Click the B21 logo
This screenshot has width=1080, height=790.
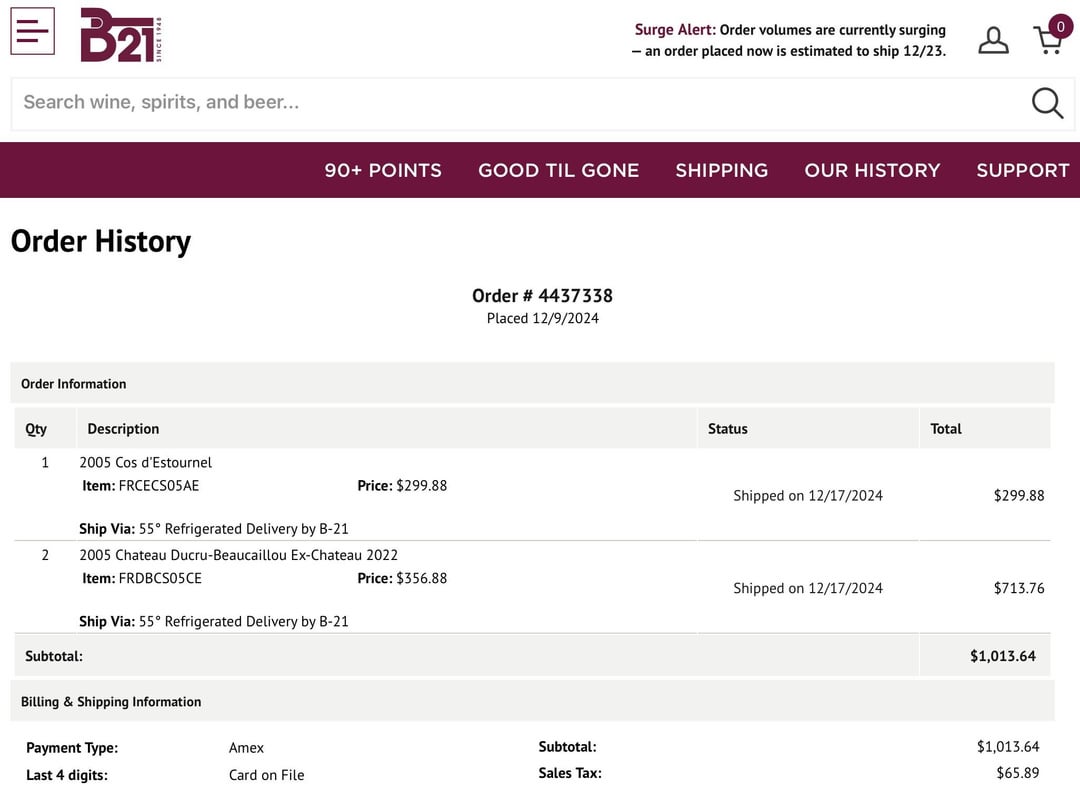point(120,35)
